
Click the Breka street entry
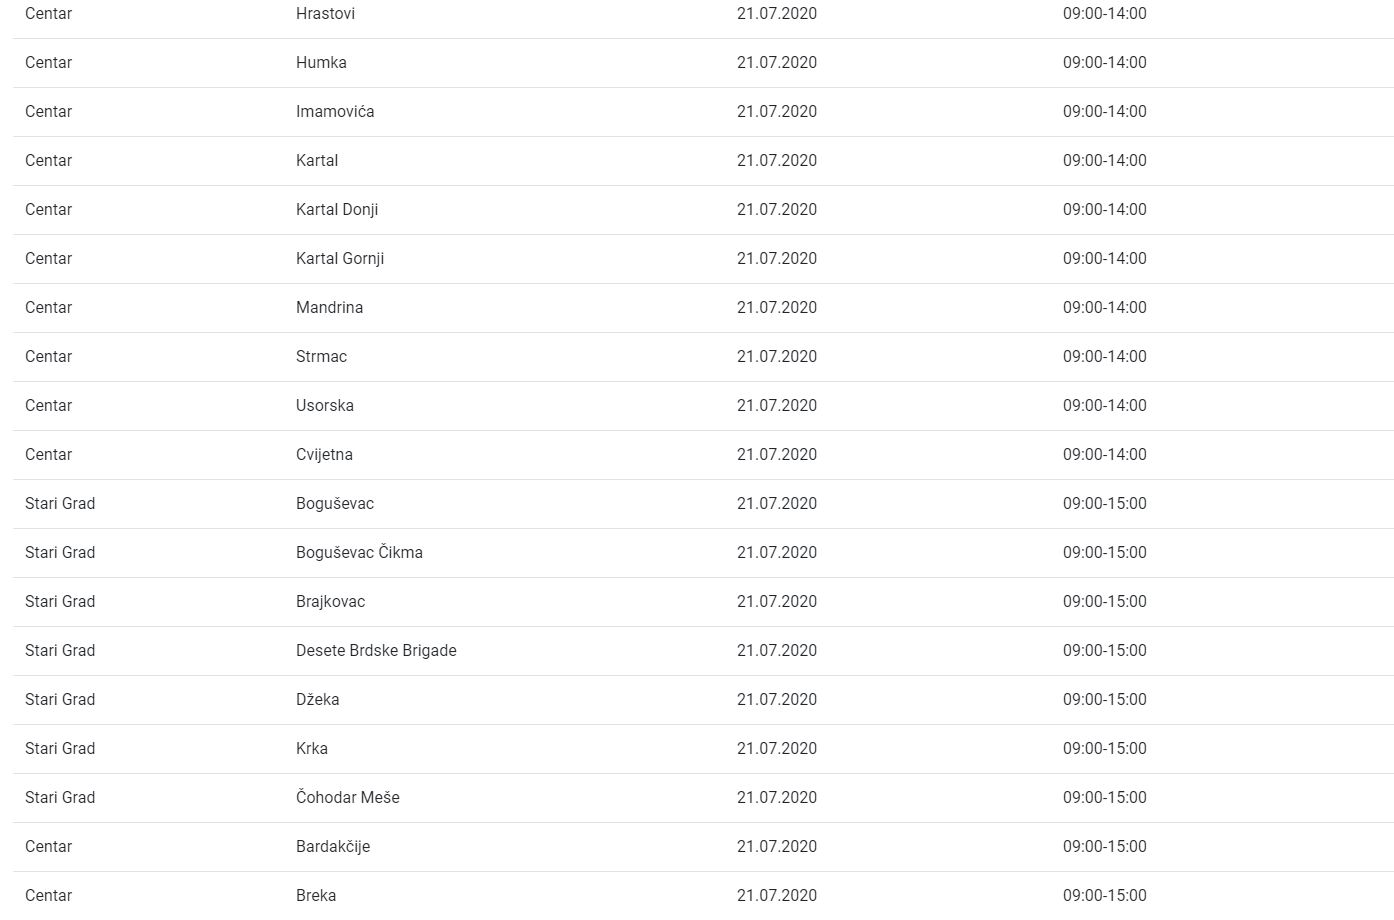tap(316, 896)
